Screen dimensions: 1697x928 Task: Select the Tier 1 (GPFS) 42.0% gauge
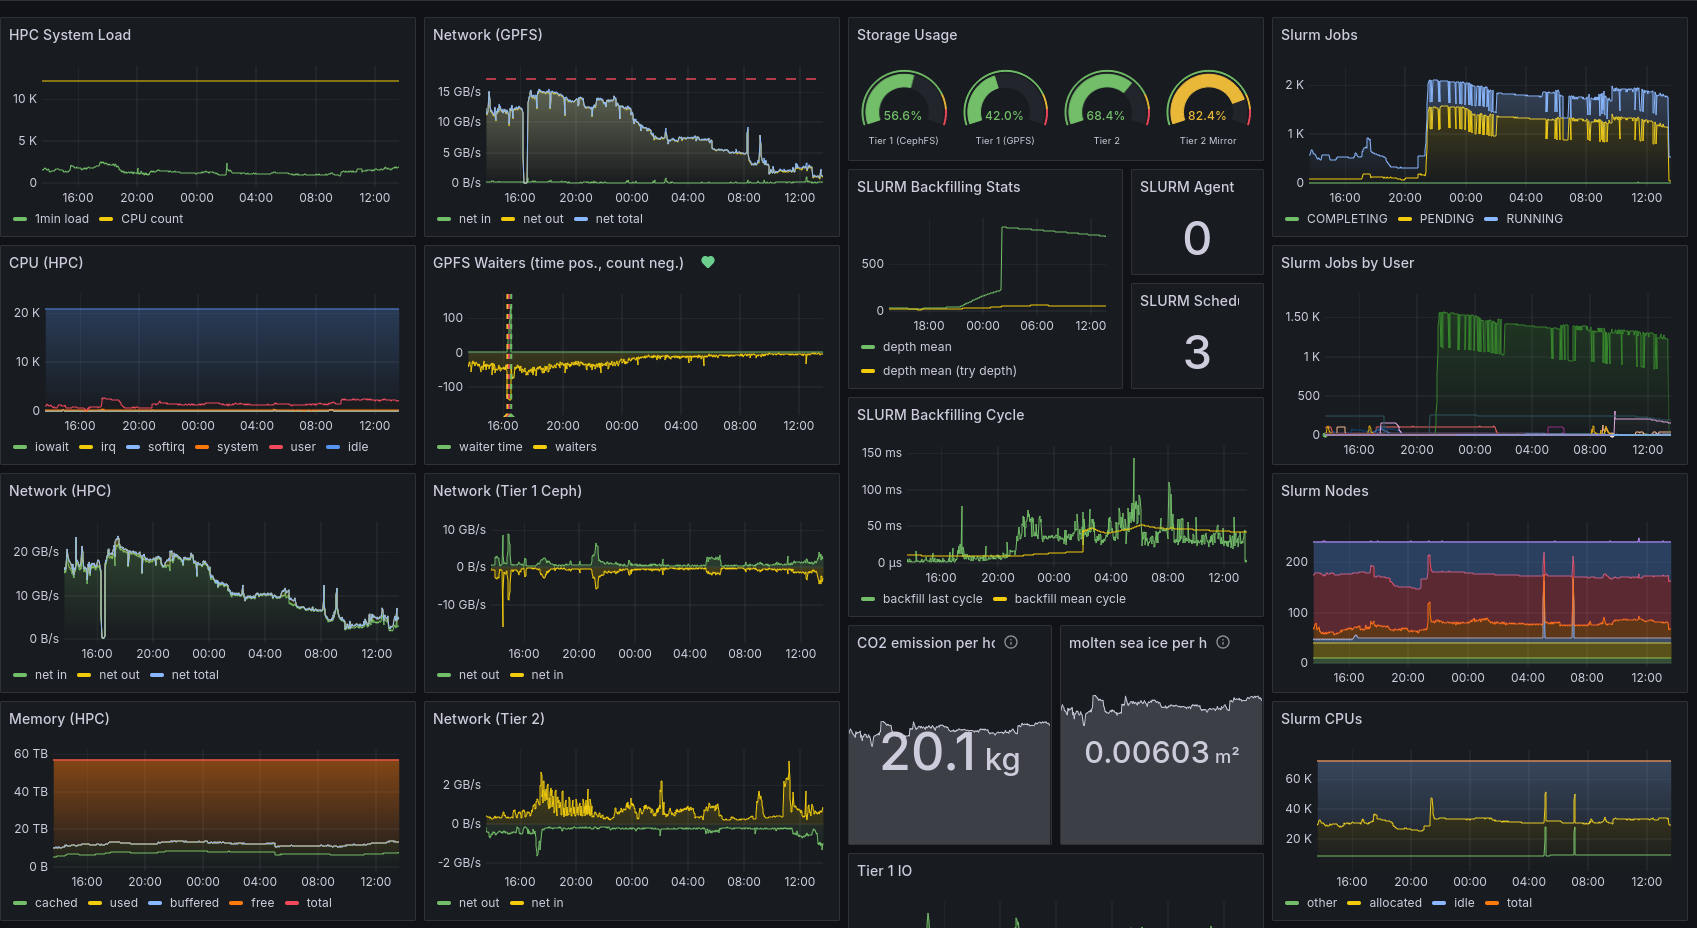click(1005, 108)
